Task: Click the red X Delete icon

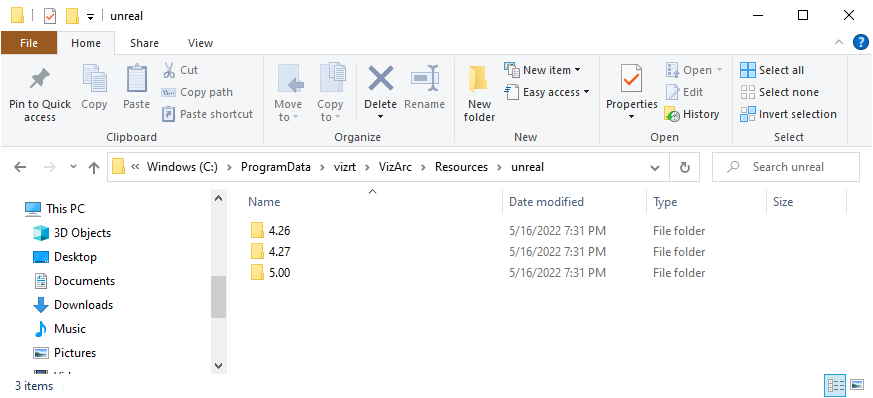Action: 381,78
